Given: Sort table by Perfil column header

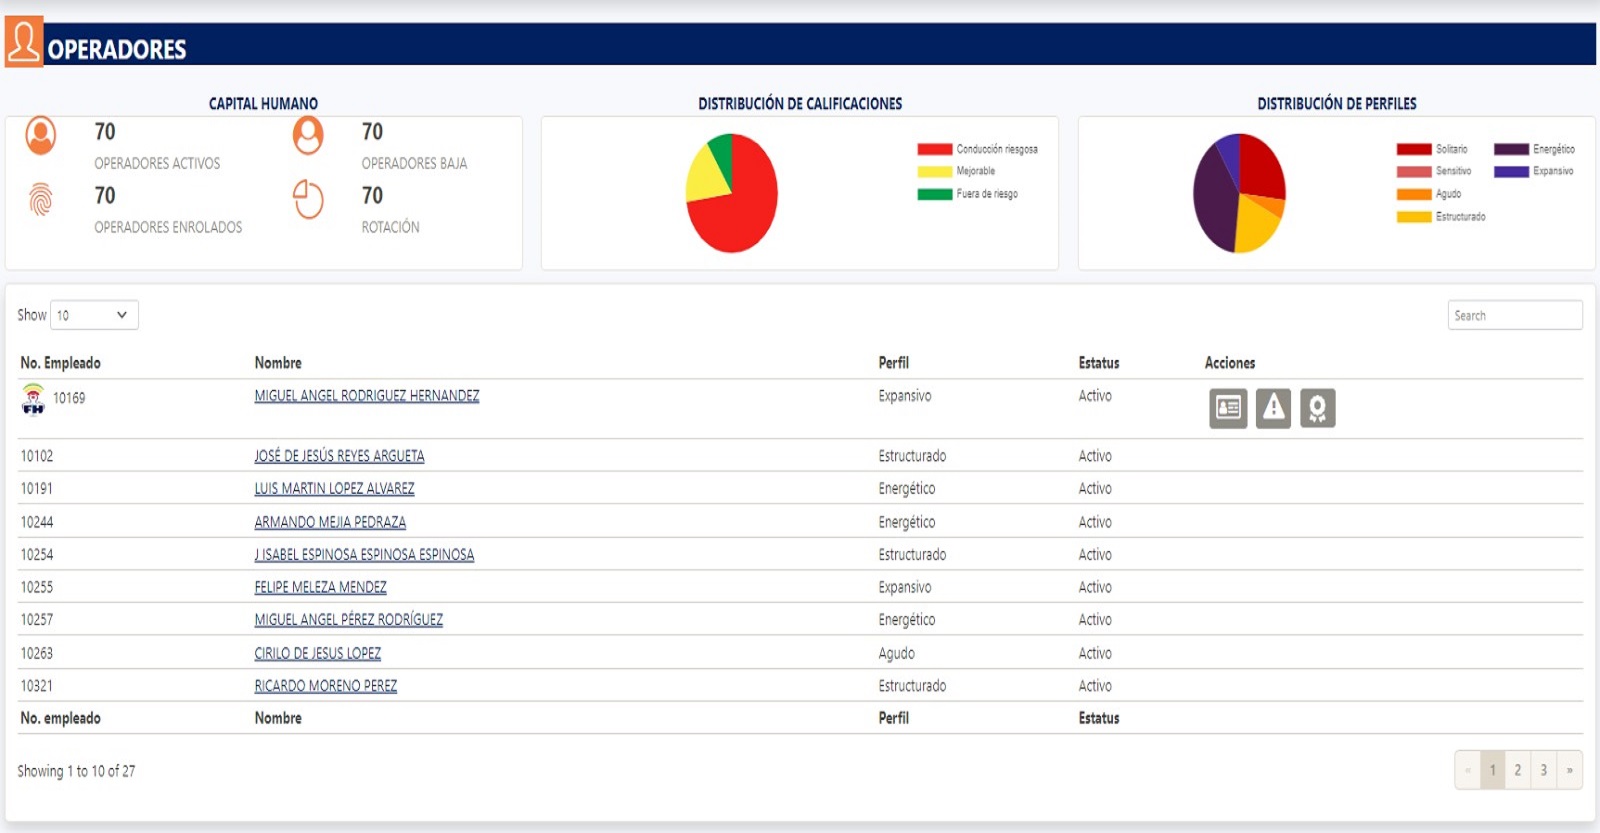Looking at the screenshot, I should (893, 363).
